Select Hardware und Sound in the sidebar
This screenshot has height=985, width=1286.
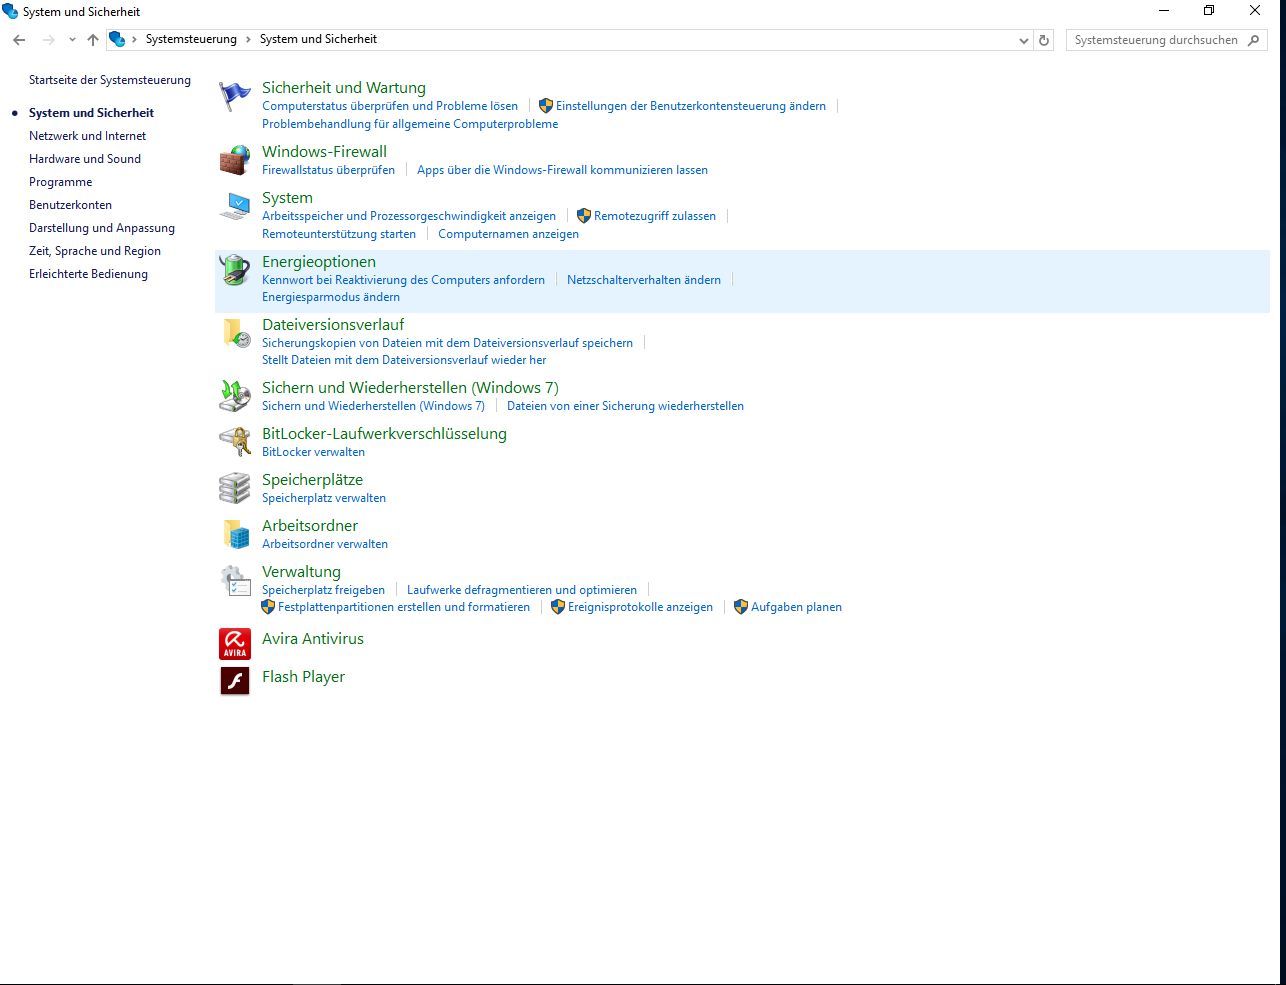(x=85, y=159)
